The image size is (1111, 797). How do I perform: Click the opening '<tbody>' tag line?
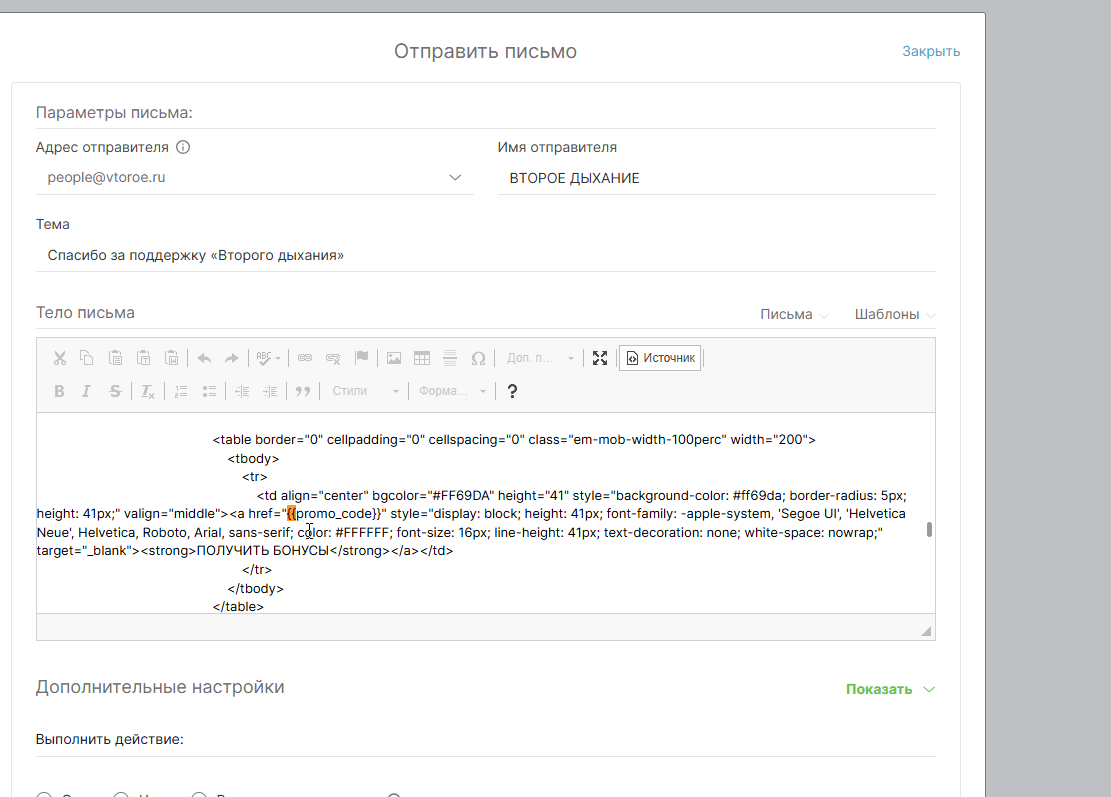pyautogui.click(x=253, y=459)
